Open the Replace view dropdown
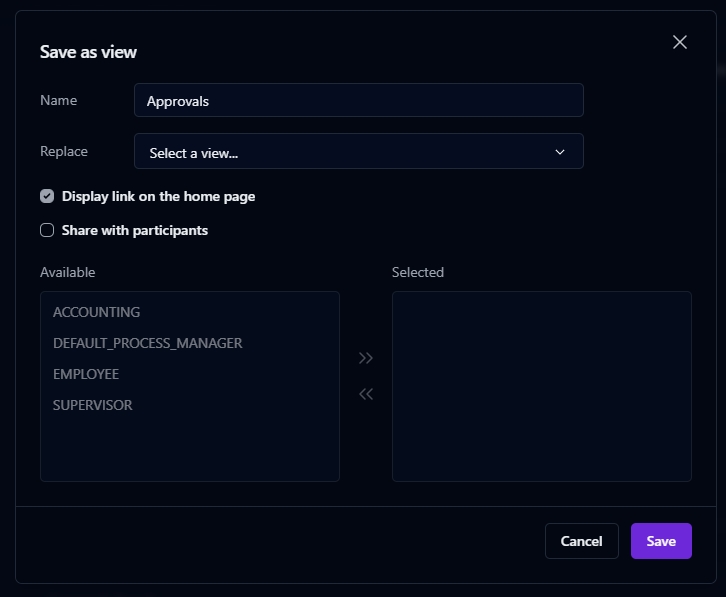Image resolution: width=726 pixels, height=597 pixels. pyautogui.click(x=358, y=152)
